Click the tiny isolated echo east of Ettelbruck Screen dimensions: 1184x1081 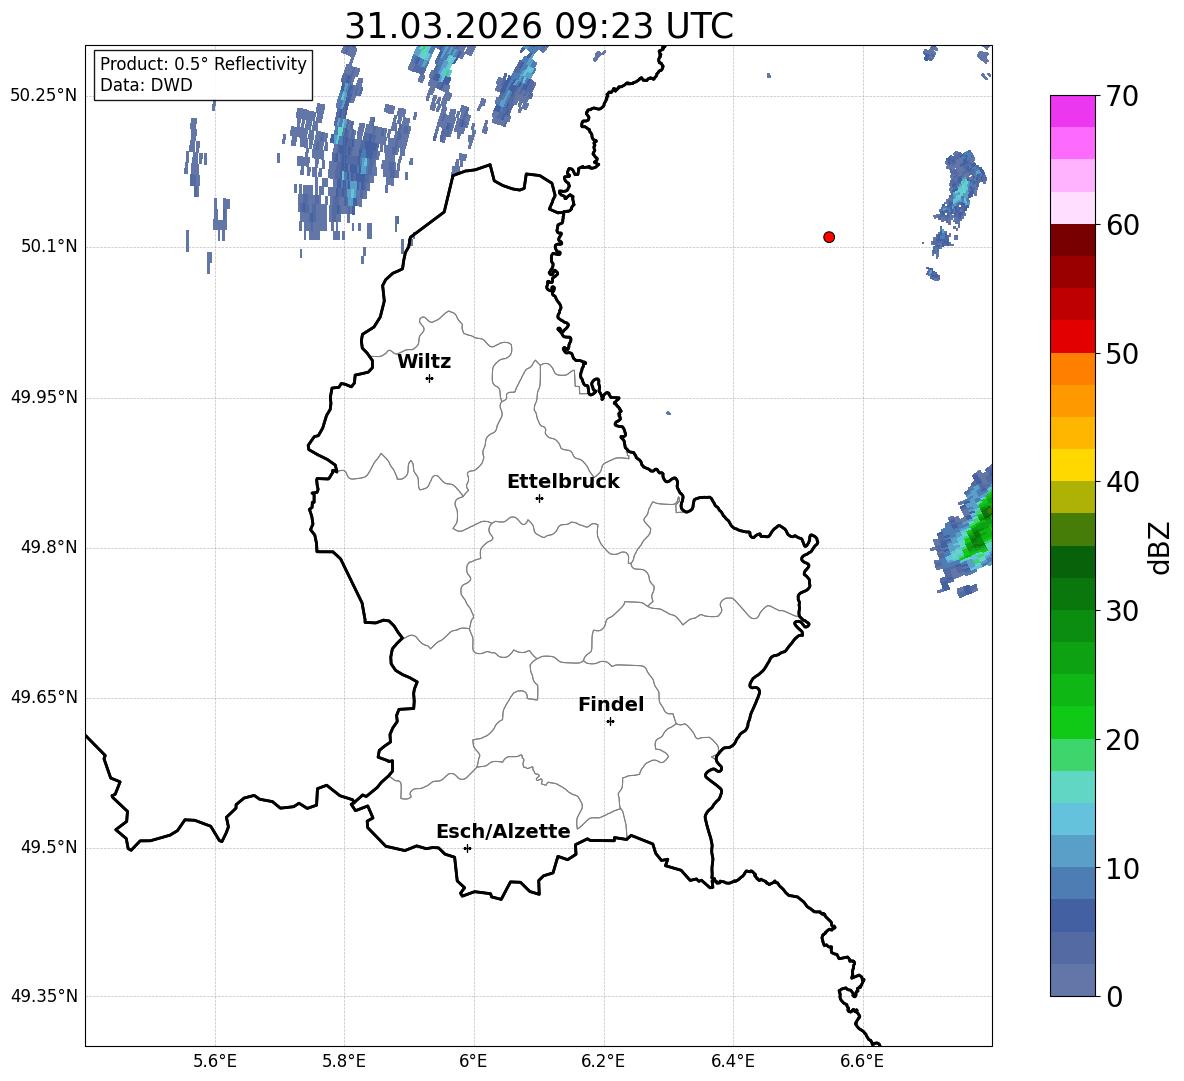[x=668, y=413]
